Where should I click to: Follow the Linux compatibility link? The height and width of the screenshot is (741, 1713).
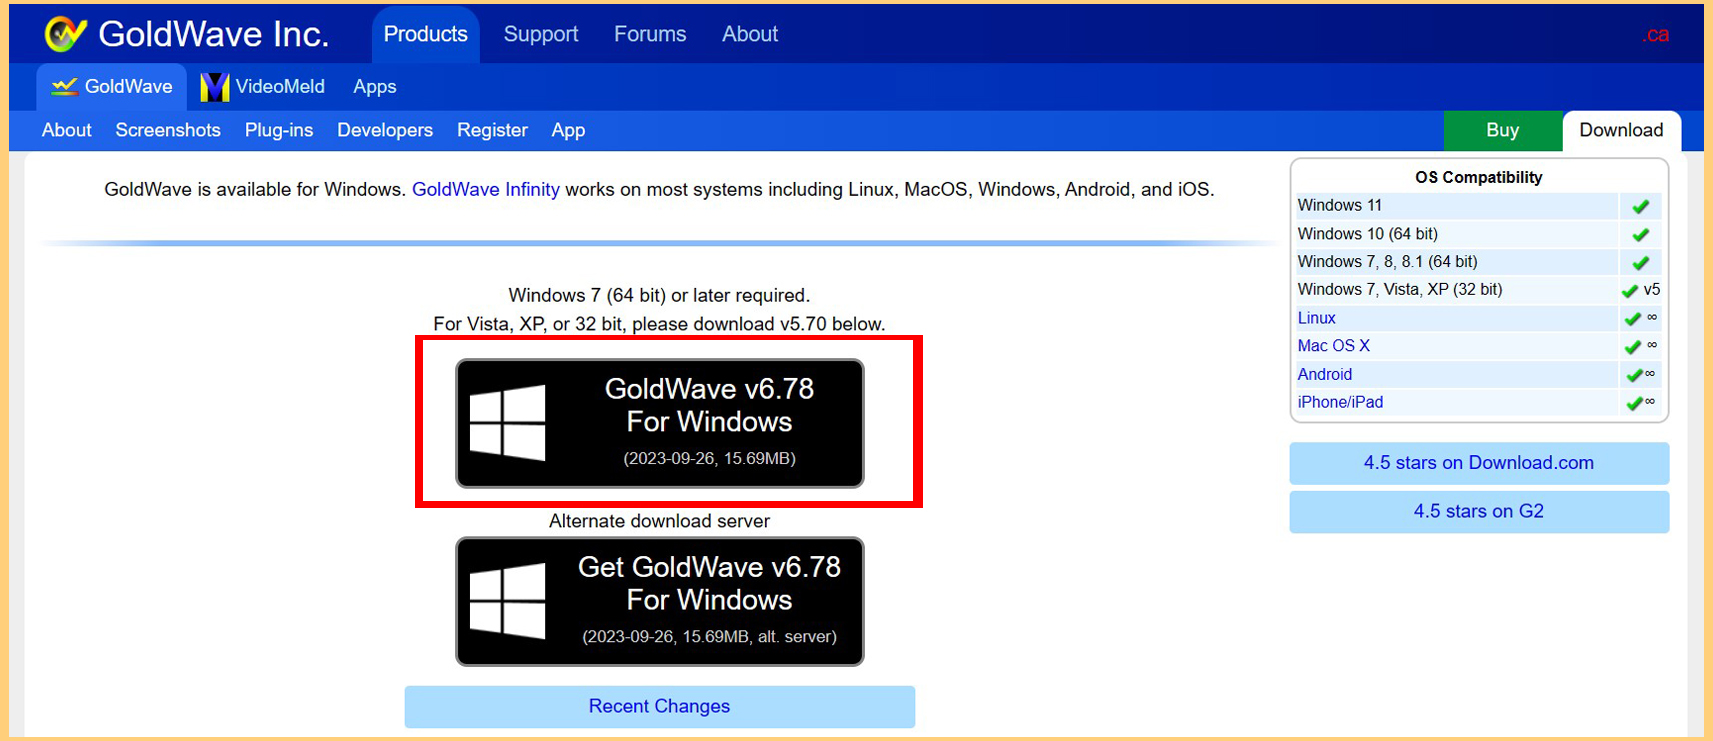click(1316, 318)
